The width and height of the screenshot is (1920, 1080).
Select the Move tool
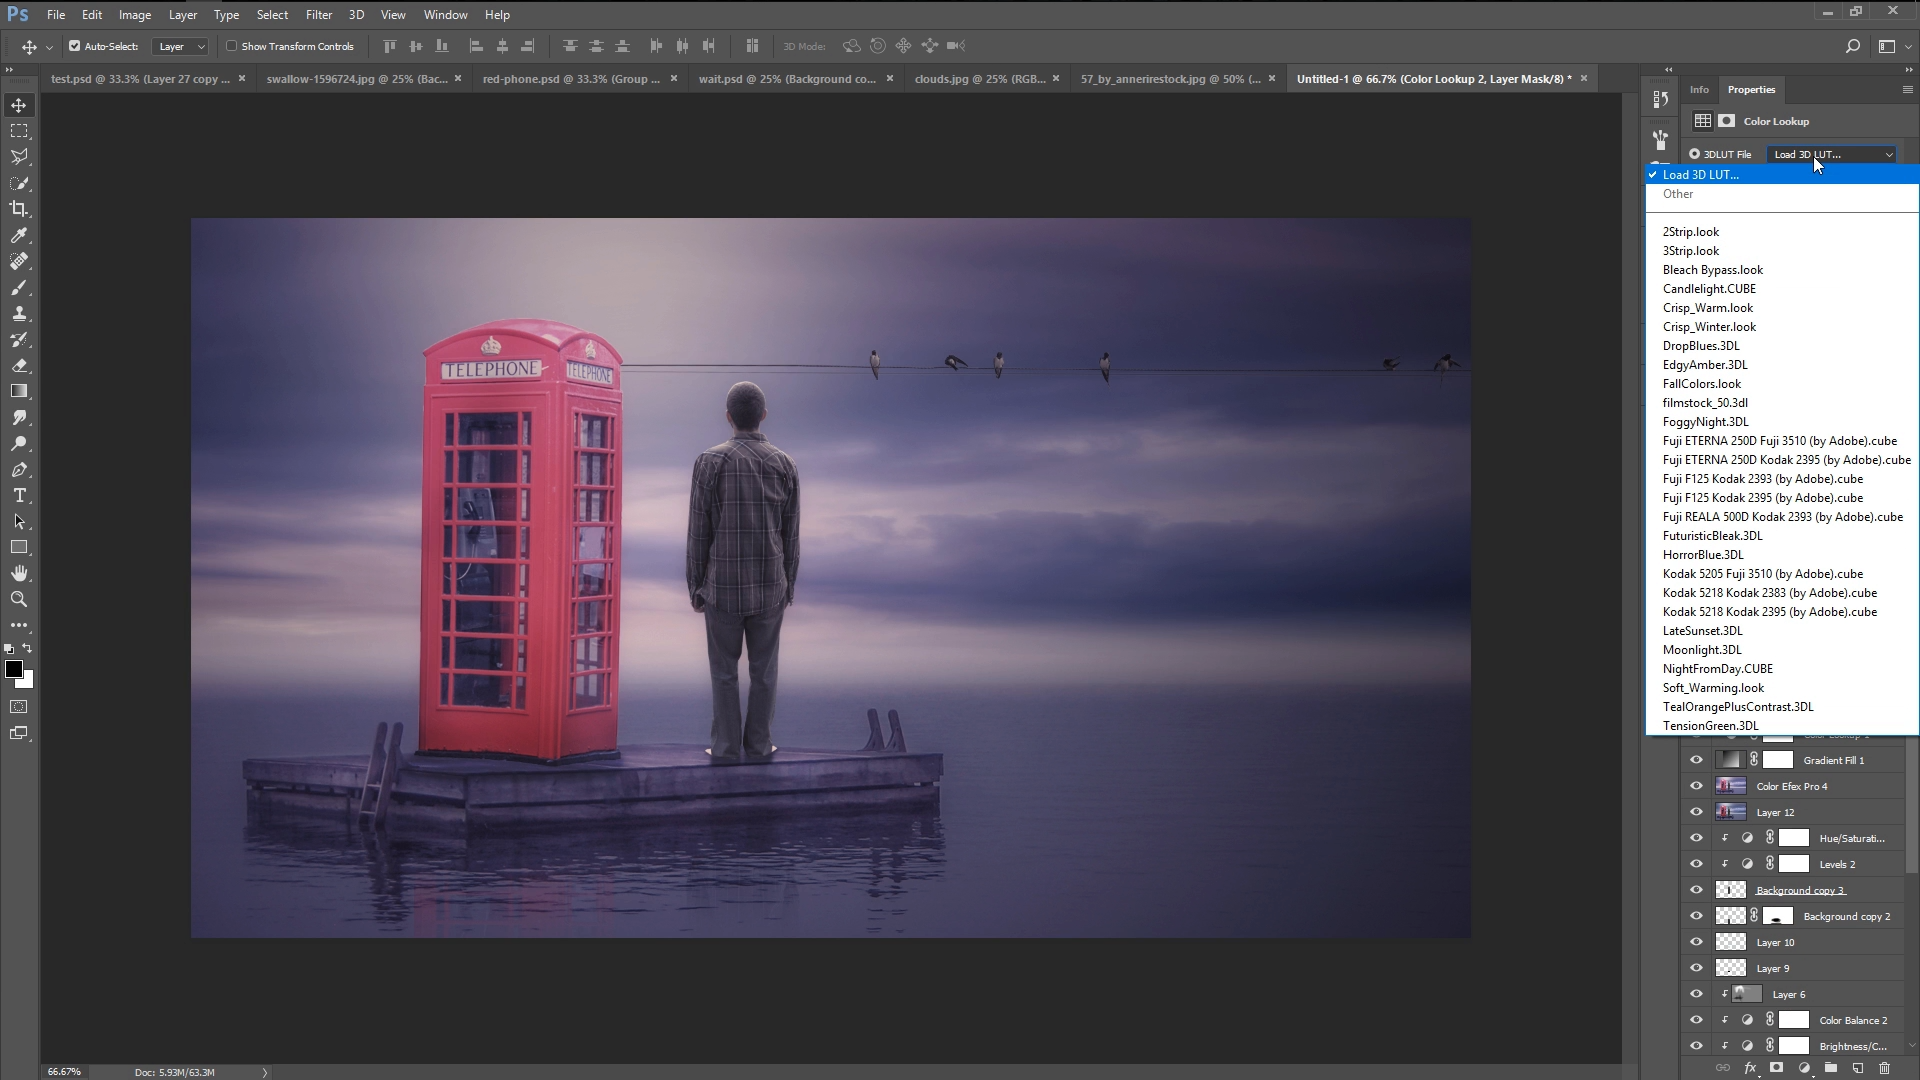(19, 105)
